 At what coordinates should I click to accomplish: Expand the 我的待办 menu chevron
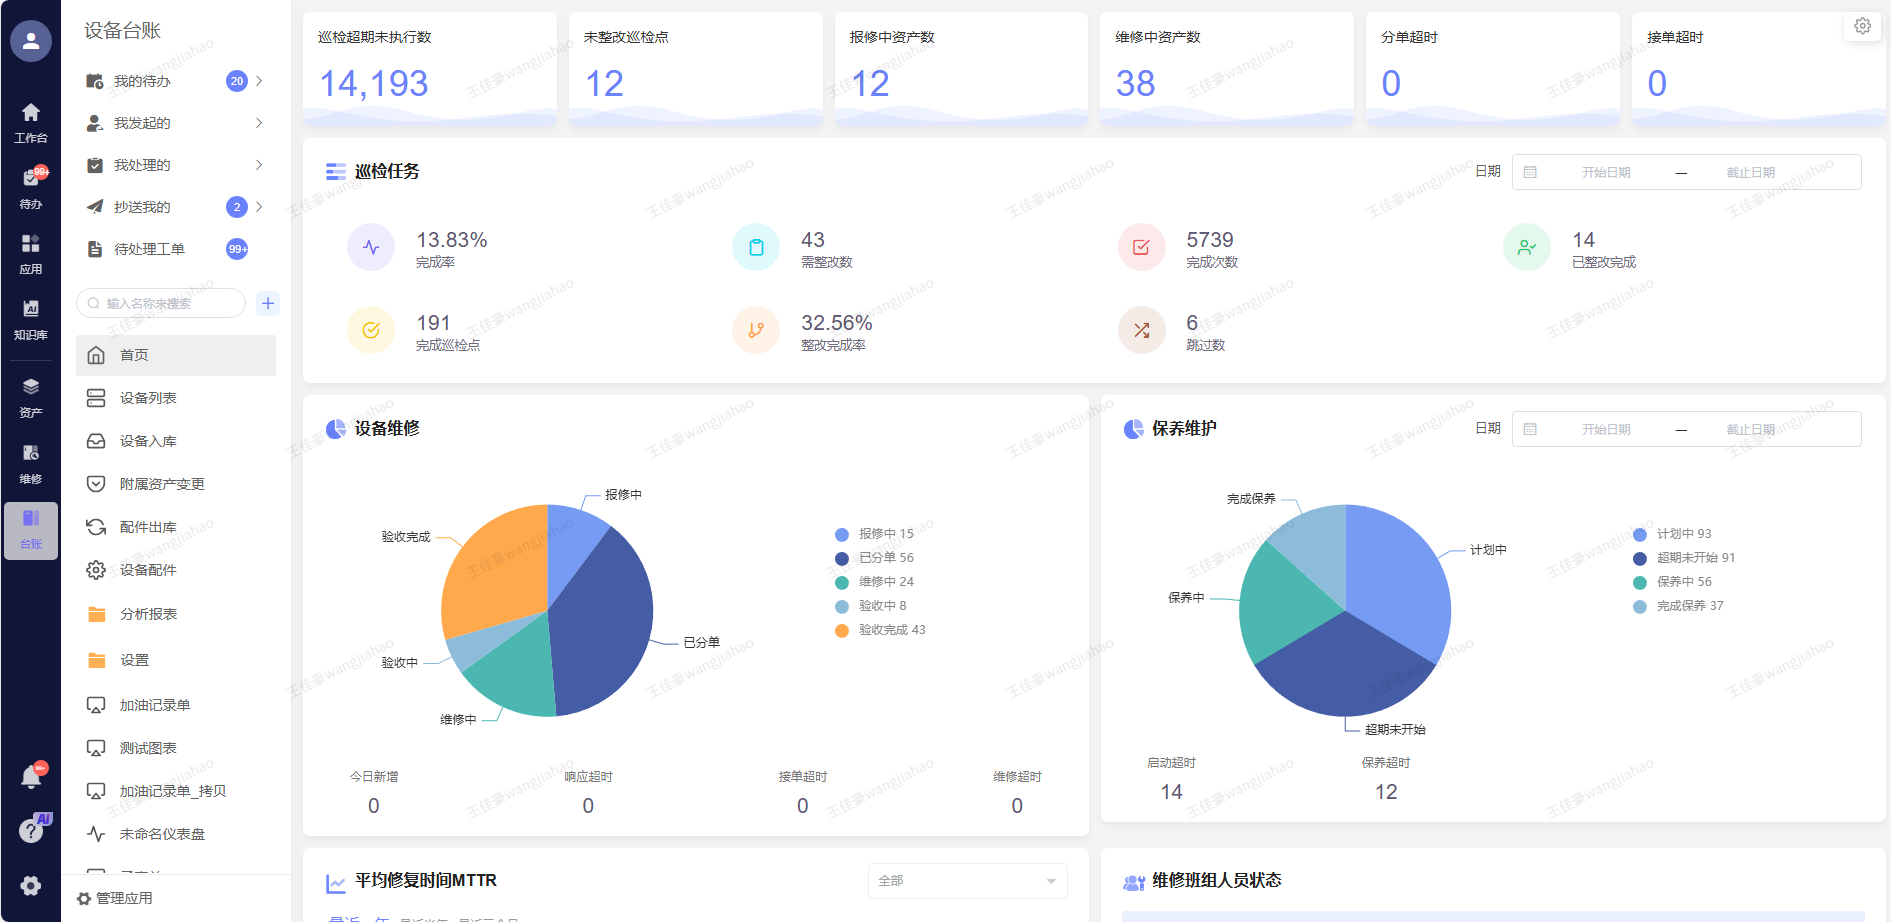pyautogui.click(x=259, y=81)
